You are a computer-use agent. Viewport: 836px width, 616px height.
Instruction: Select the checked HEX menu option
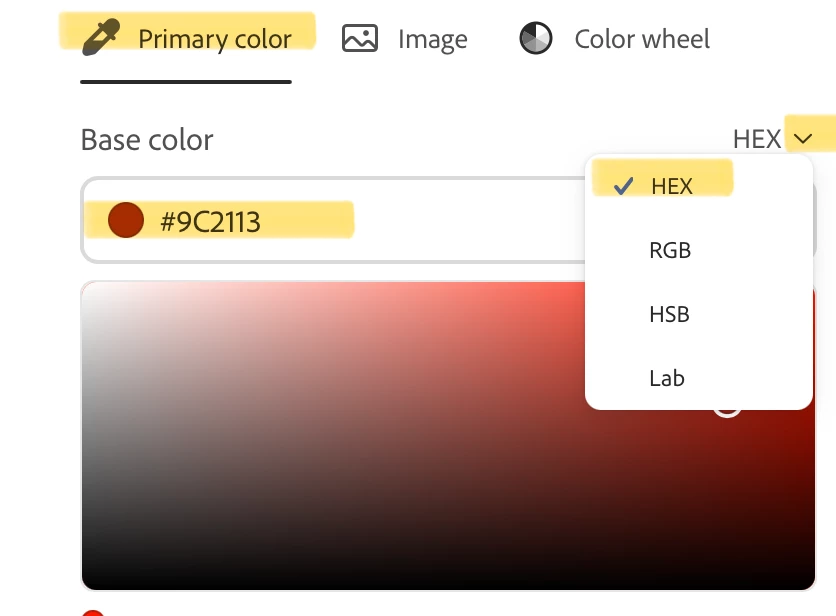point(698,186)
